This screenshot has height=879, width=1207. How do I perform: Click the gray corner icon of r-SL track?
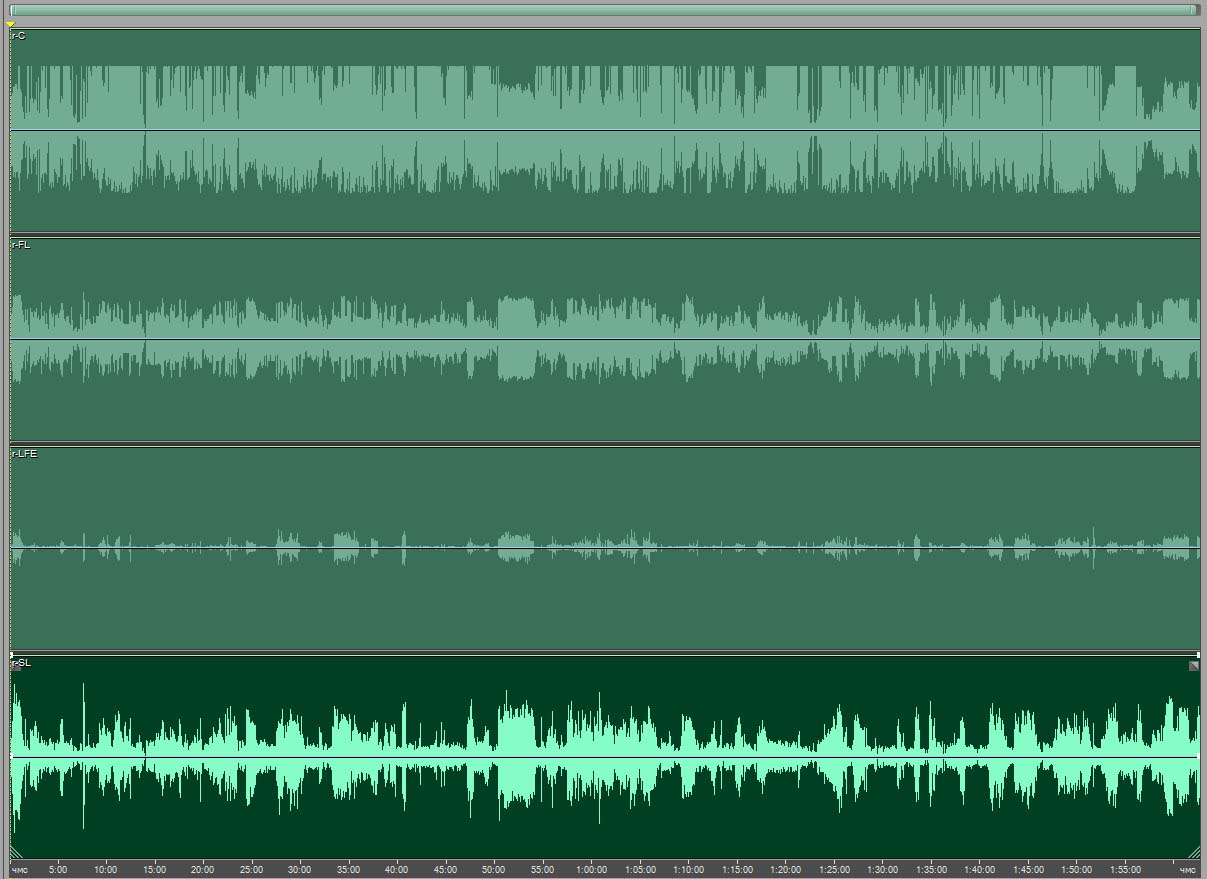1193,665
